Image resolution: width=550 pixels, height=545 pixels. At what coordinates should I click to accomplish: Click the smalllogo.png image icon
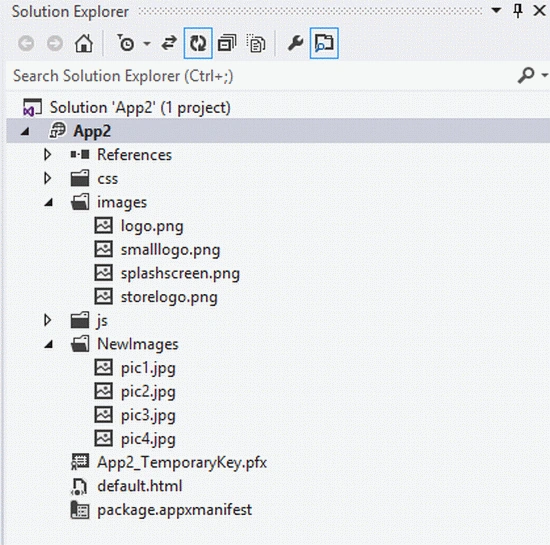point(104,249)
